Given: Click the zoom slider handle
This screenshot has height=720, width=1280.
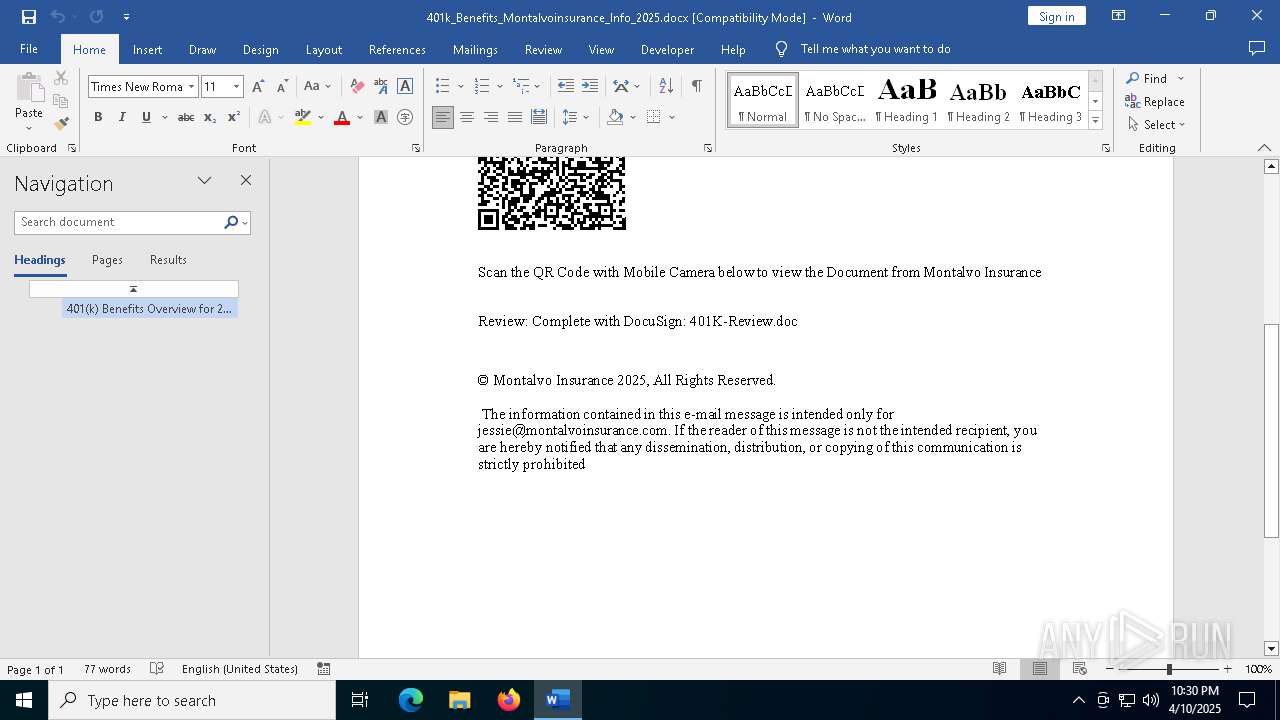Looking at the screenshot, I should coord(1169,669).
